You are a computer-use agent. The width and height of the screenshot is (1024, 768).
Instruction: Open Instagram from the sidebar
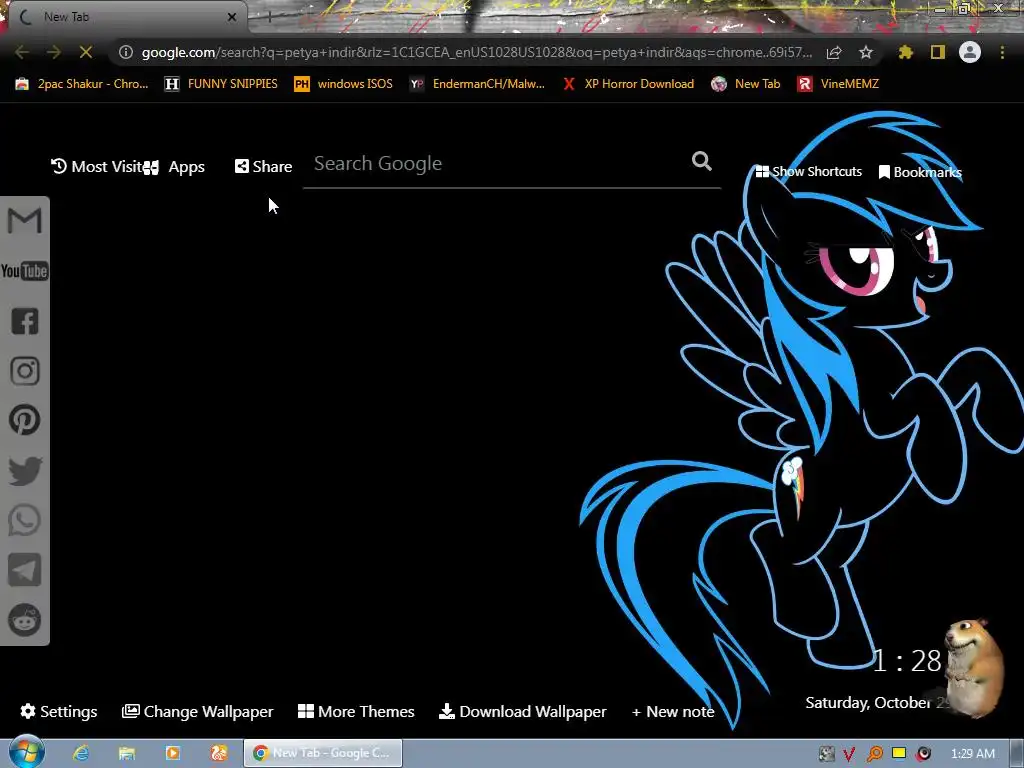coord(25,371)
